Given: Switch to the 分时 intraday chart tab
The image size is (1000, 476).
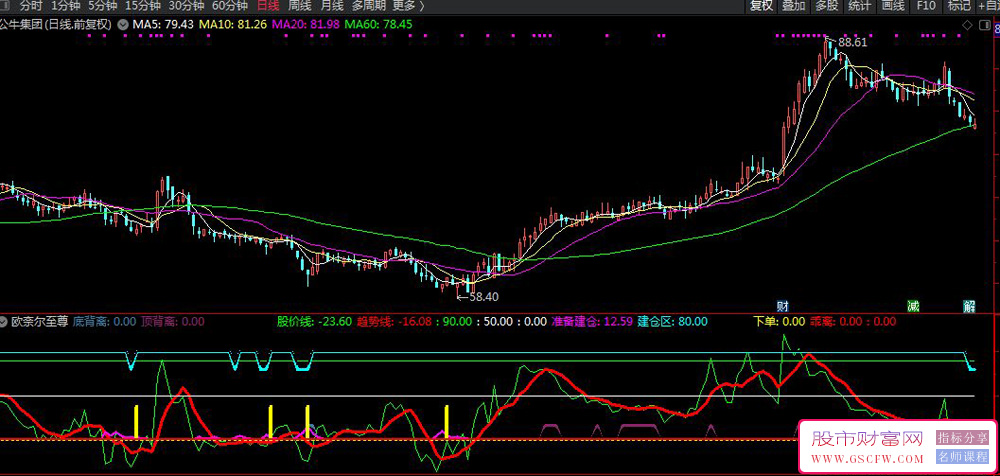Looking at the screenshot, I should coord(31,6).
